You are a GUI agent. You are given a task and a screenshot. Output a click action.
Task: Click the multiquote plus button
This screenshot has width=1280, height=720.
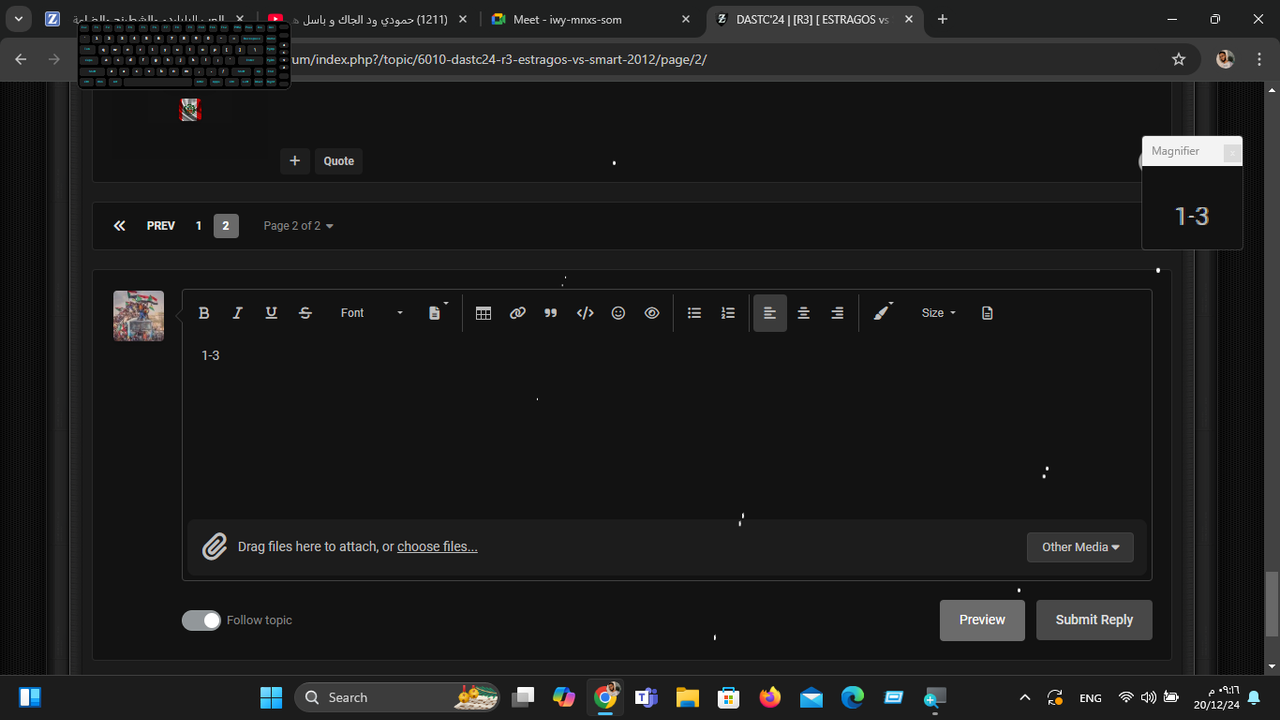coord(294,161)
